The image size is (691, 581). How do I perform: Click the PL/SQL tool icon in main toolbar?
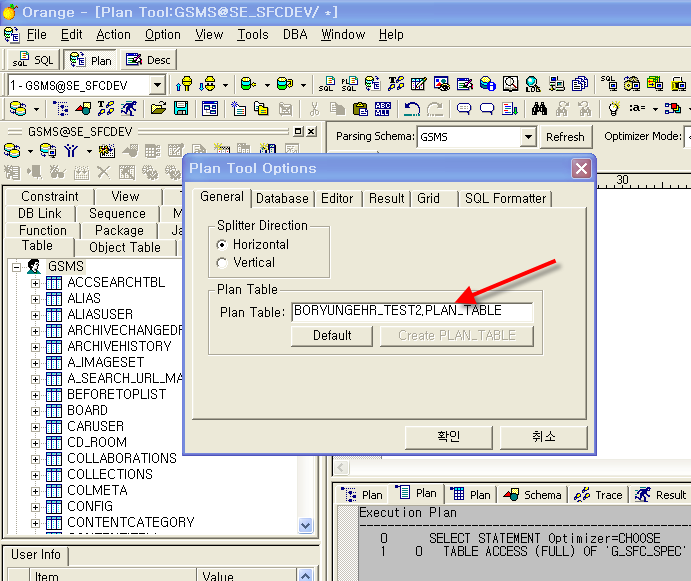[x=349, y=84]
